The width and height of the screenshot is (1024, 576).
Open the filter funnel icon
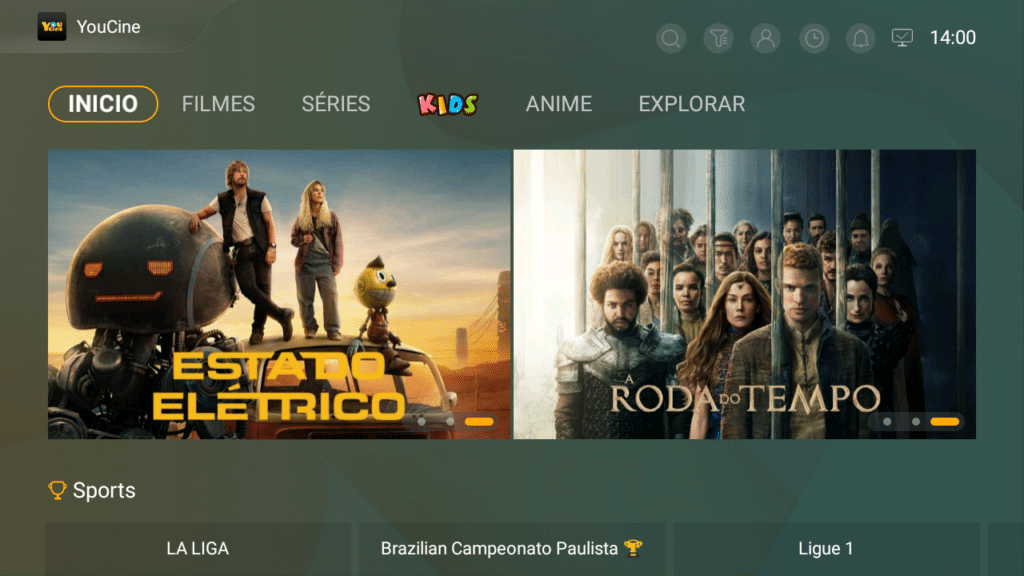(718, 39)
